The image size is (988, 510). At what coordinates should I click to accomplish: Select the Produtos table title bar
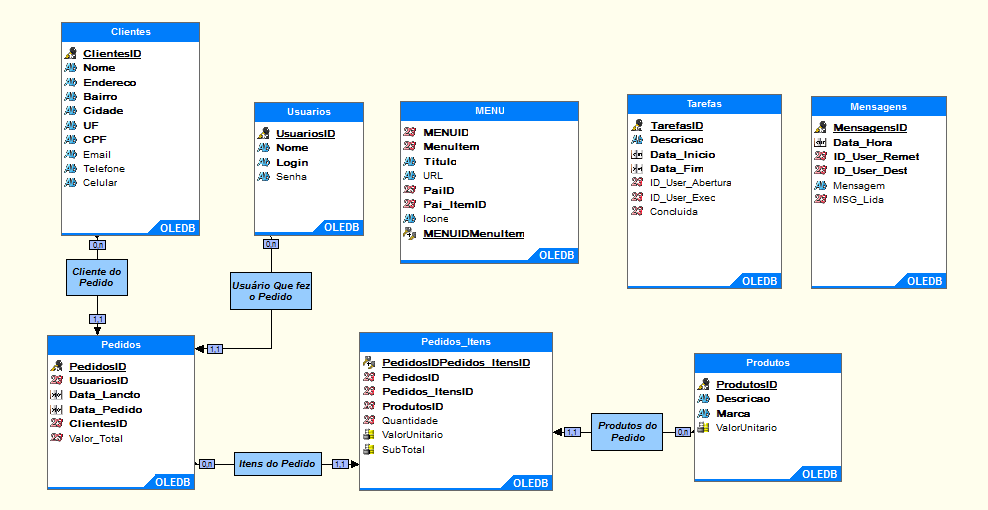[x=767, y=362]
